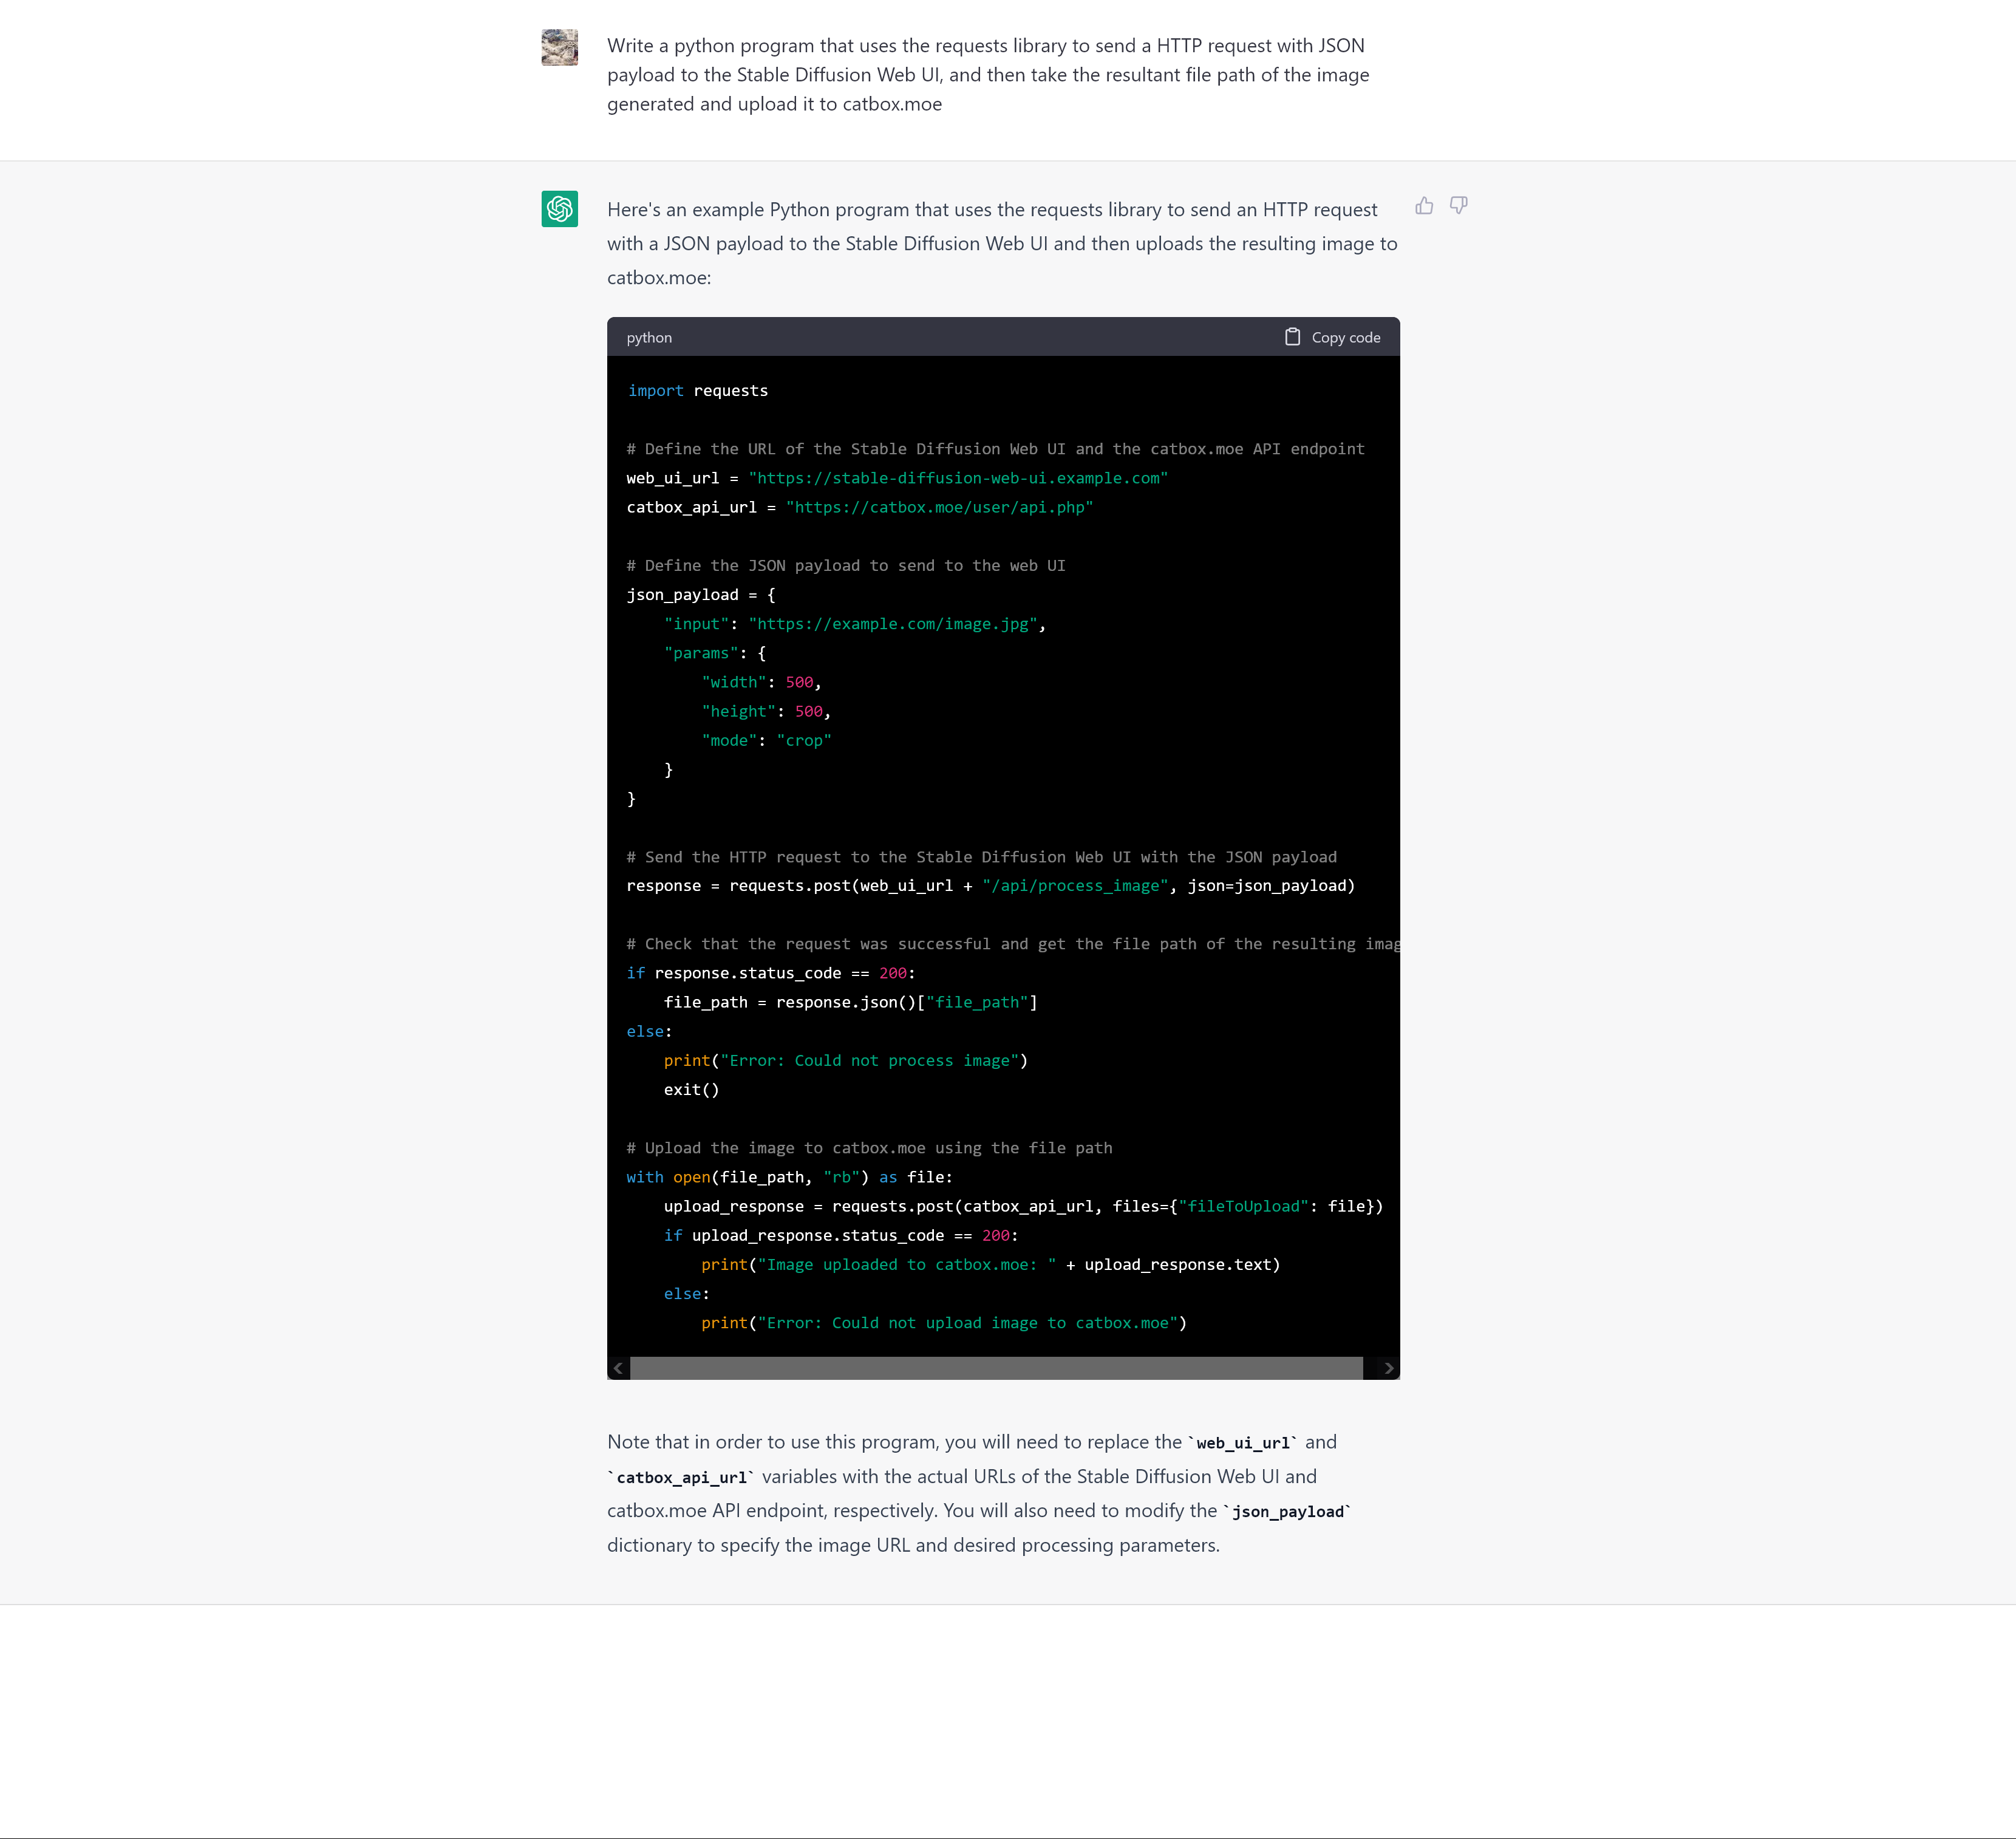The width and height of the screenshot is (2016, 1839).
Task: Click the "Image uploaded to catbox.moe" print line
Action: tap(991, 1265)
